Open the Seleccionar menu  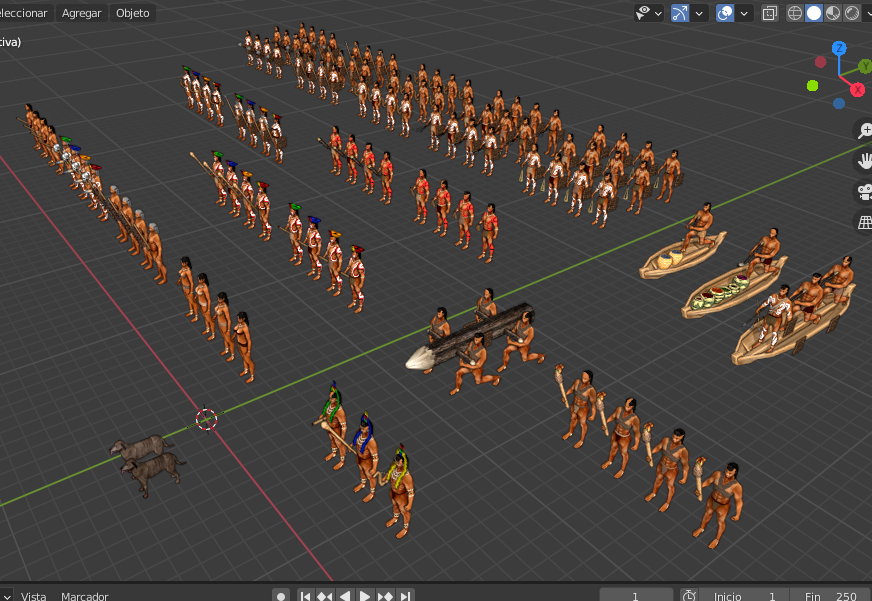(23, 13)
